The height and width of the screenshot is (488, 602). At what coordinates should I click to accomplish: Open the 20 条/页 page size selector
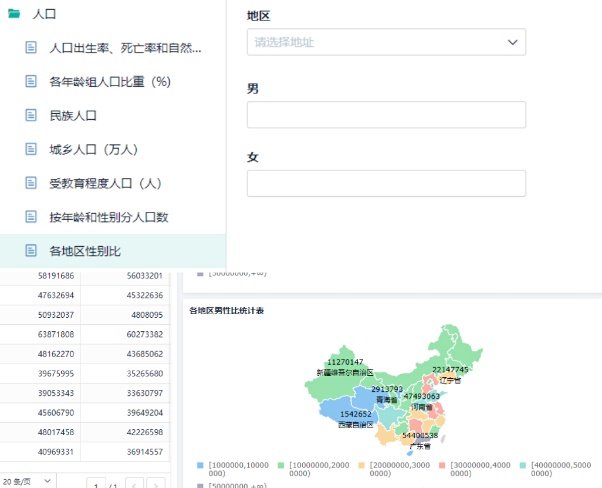[x=28, y=481]
